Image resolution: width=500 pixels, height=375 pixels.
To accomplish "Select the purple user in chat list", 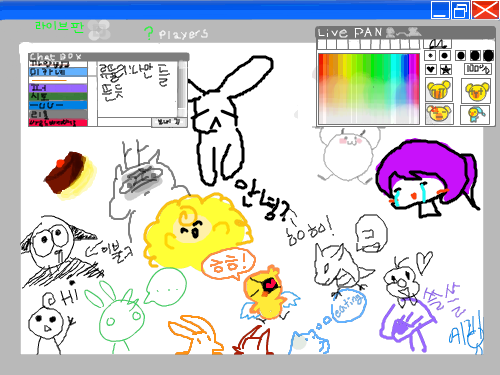I will 58,88.
